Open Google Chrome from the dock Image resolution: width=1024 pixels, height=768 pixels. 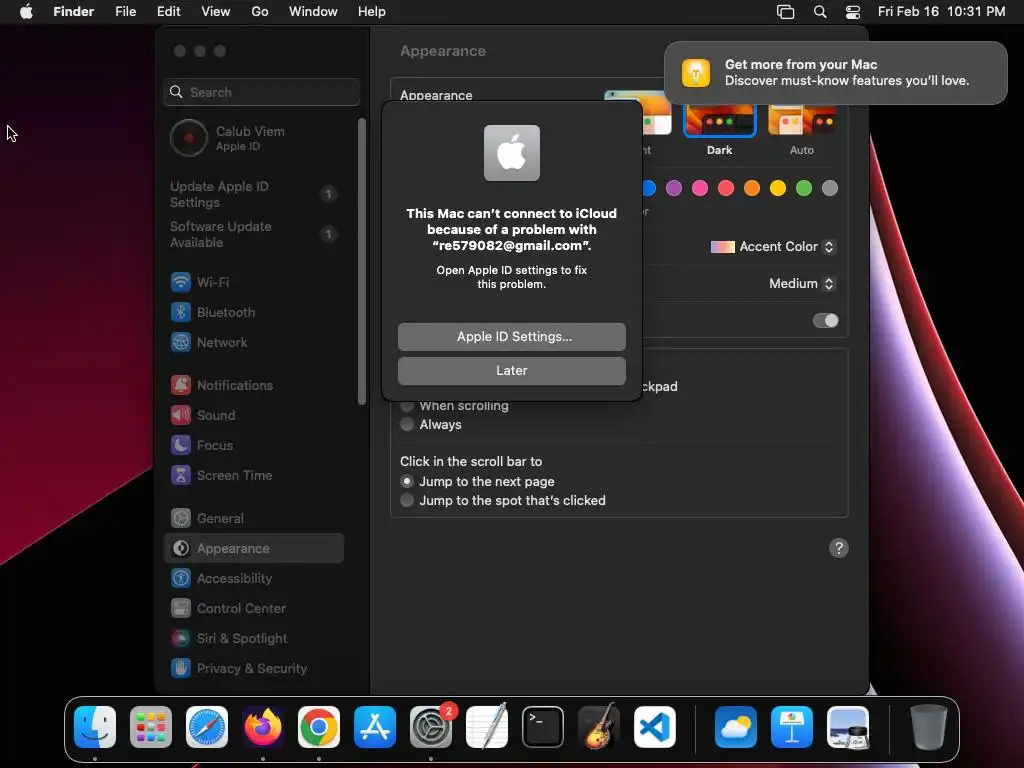pyautogui.click(x=319, y=727)
